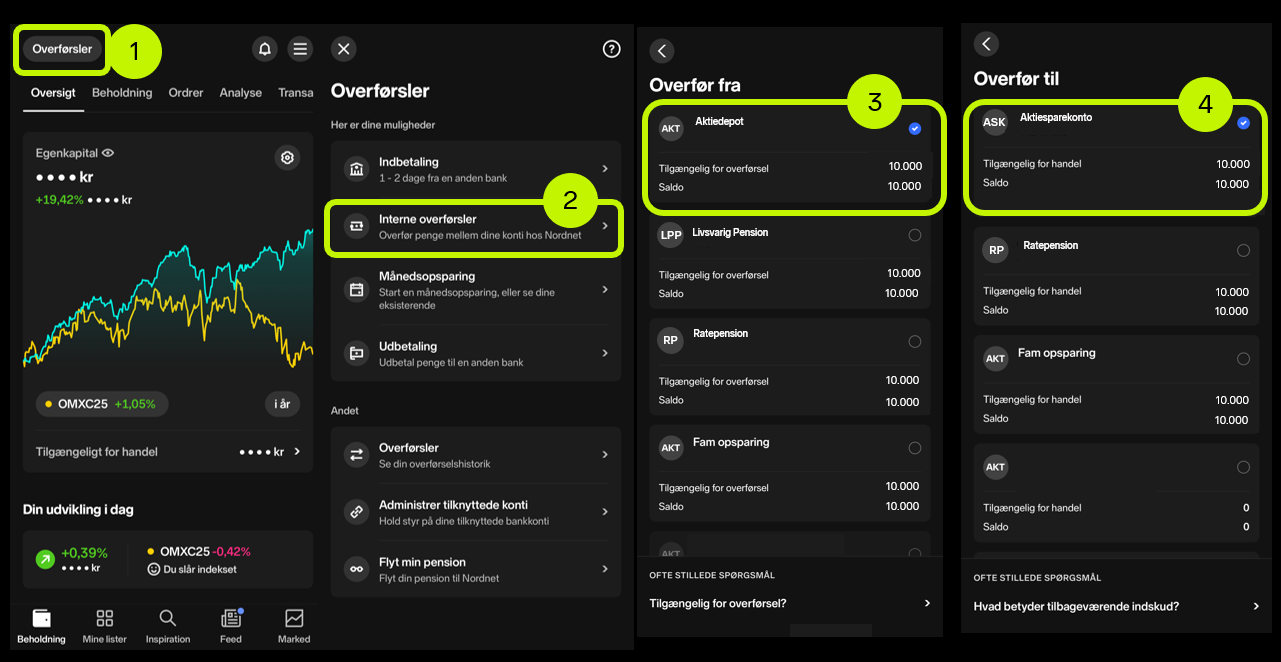Open Inspiration search in bottom bar
This screenshot has width=1281, height=662.
click(168, 625)
